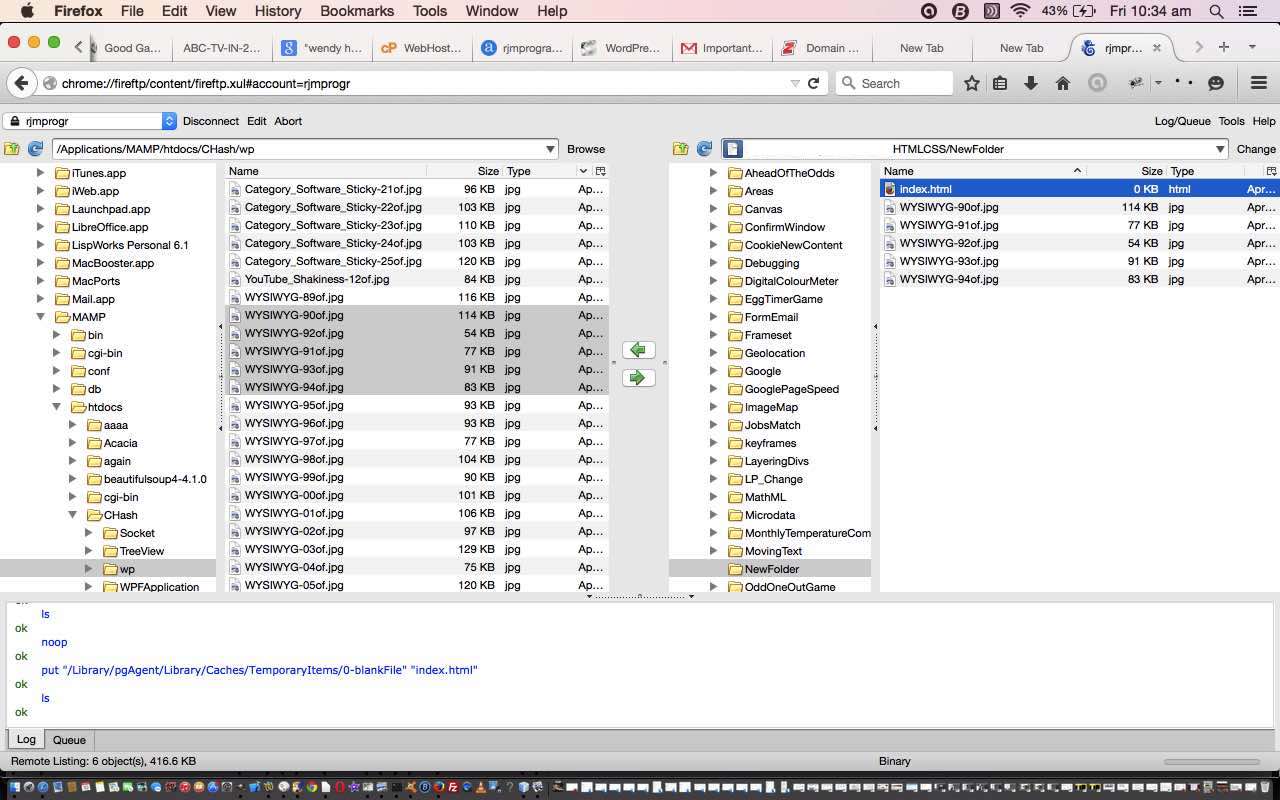Switch to the WebHost browser tab
The image size is (1280, 800).
pyautogui.click(x=421, y=47)
